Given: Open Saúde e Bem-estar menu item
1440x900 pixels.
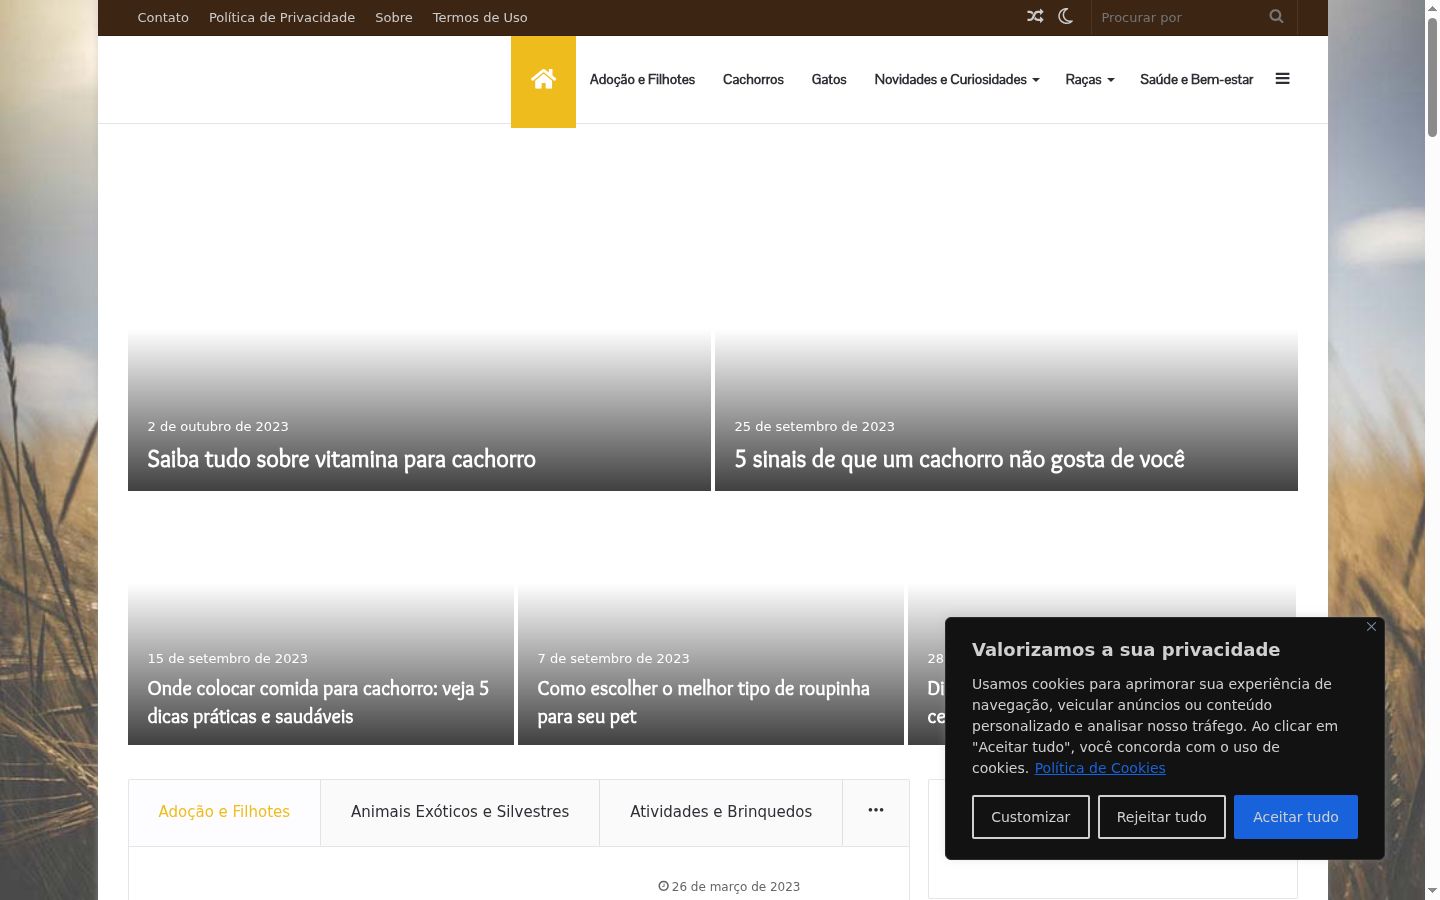Looking at the screenshot, I should 1196,80.
